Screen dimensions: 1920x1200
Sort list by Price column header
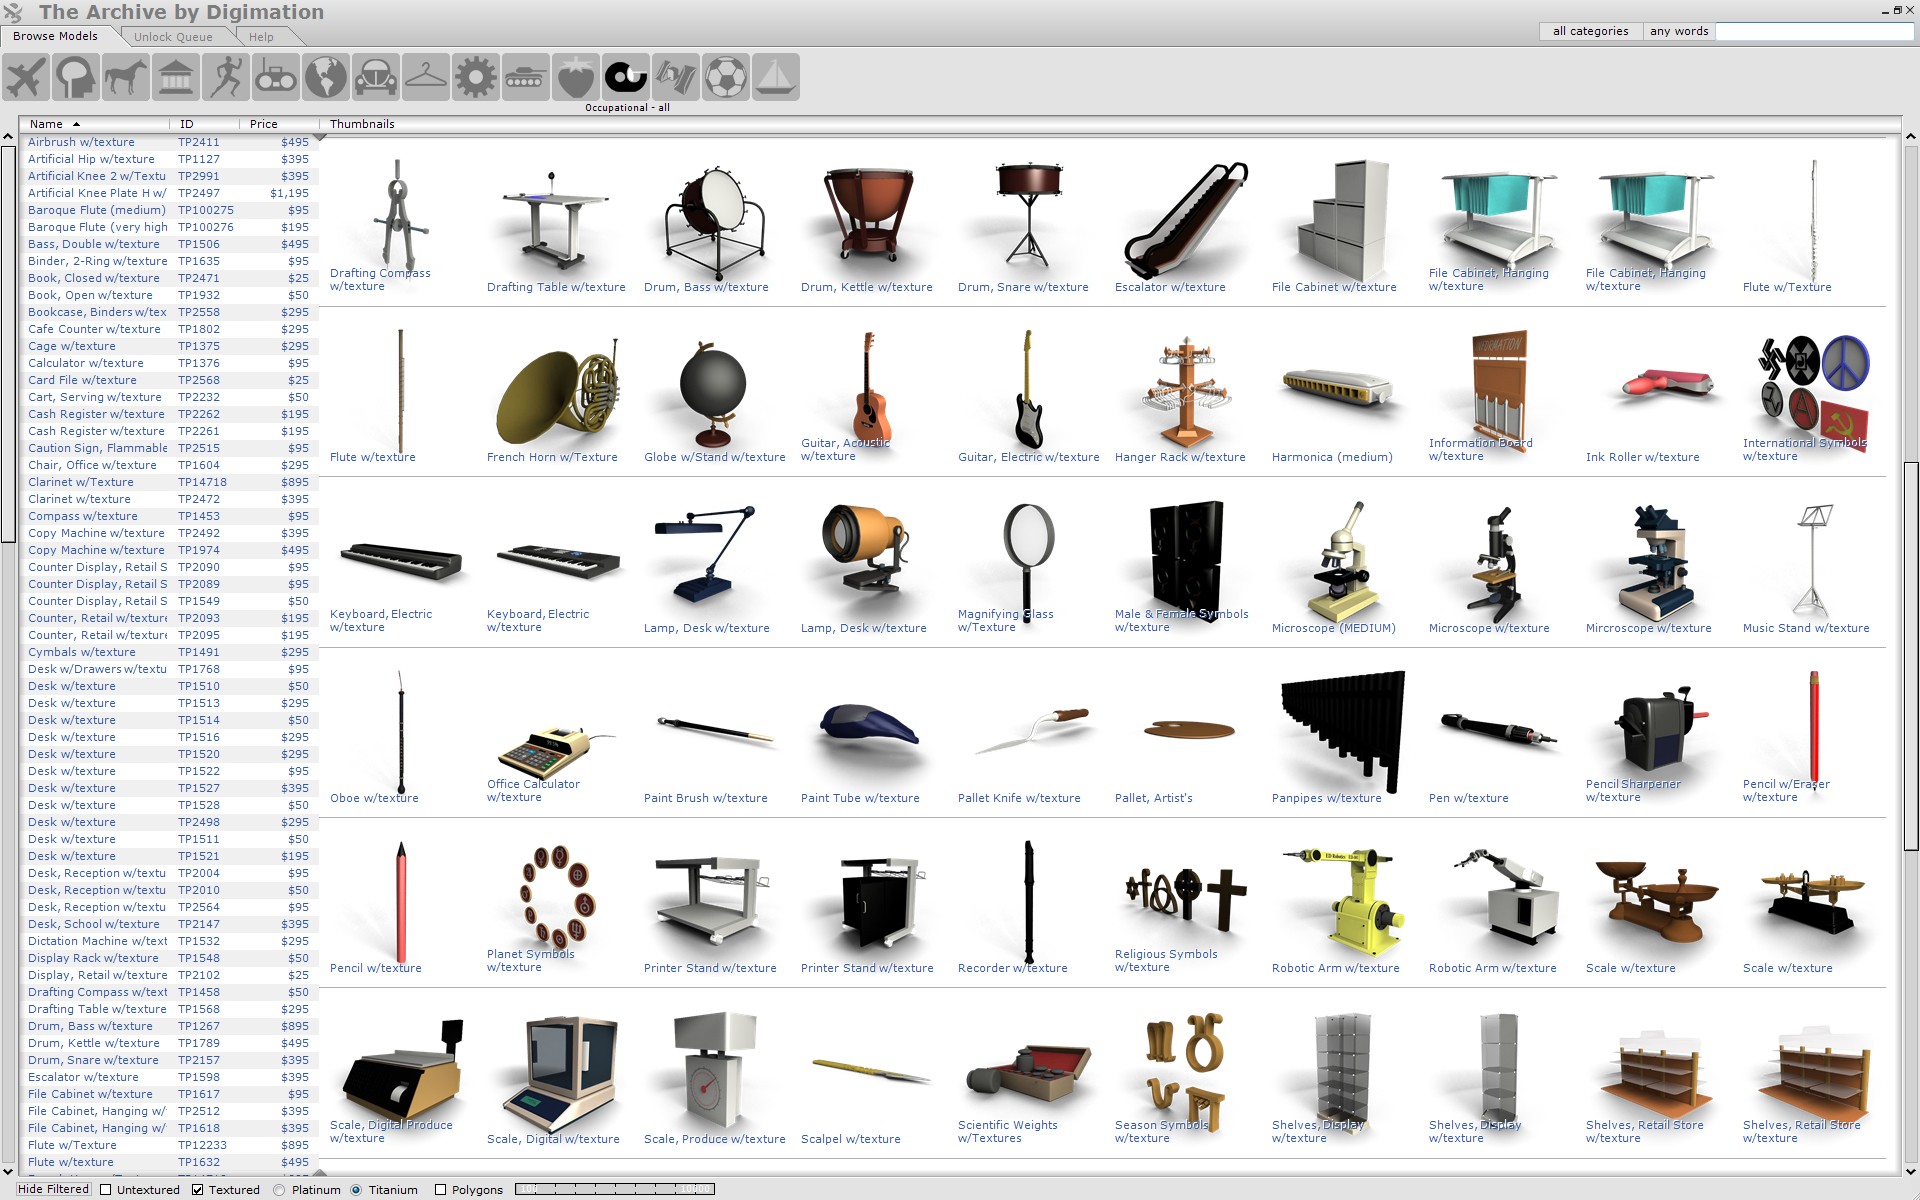click(280, 124)
